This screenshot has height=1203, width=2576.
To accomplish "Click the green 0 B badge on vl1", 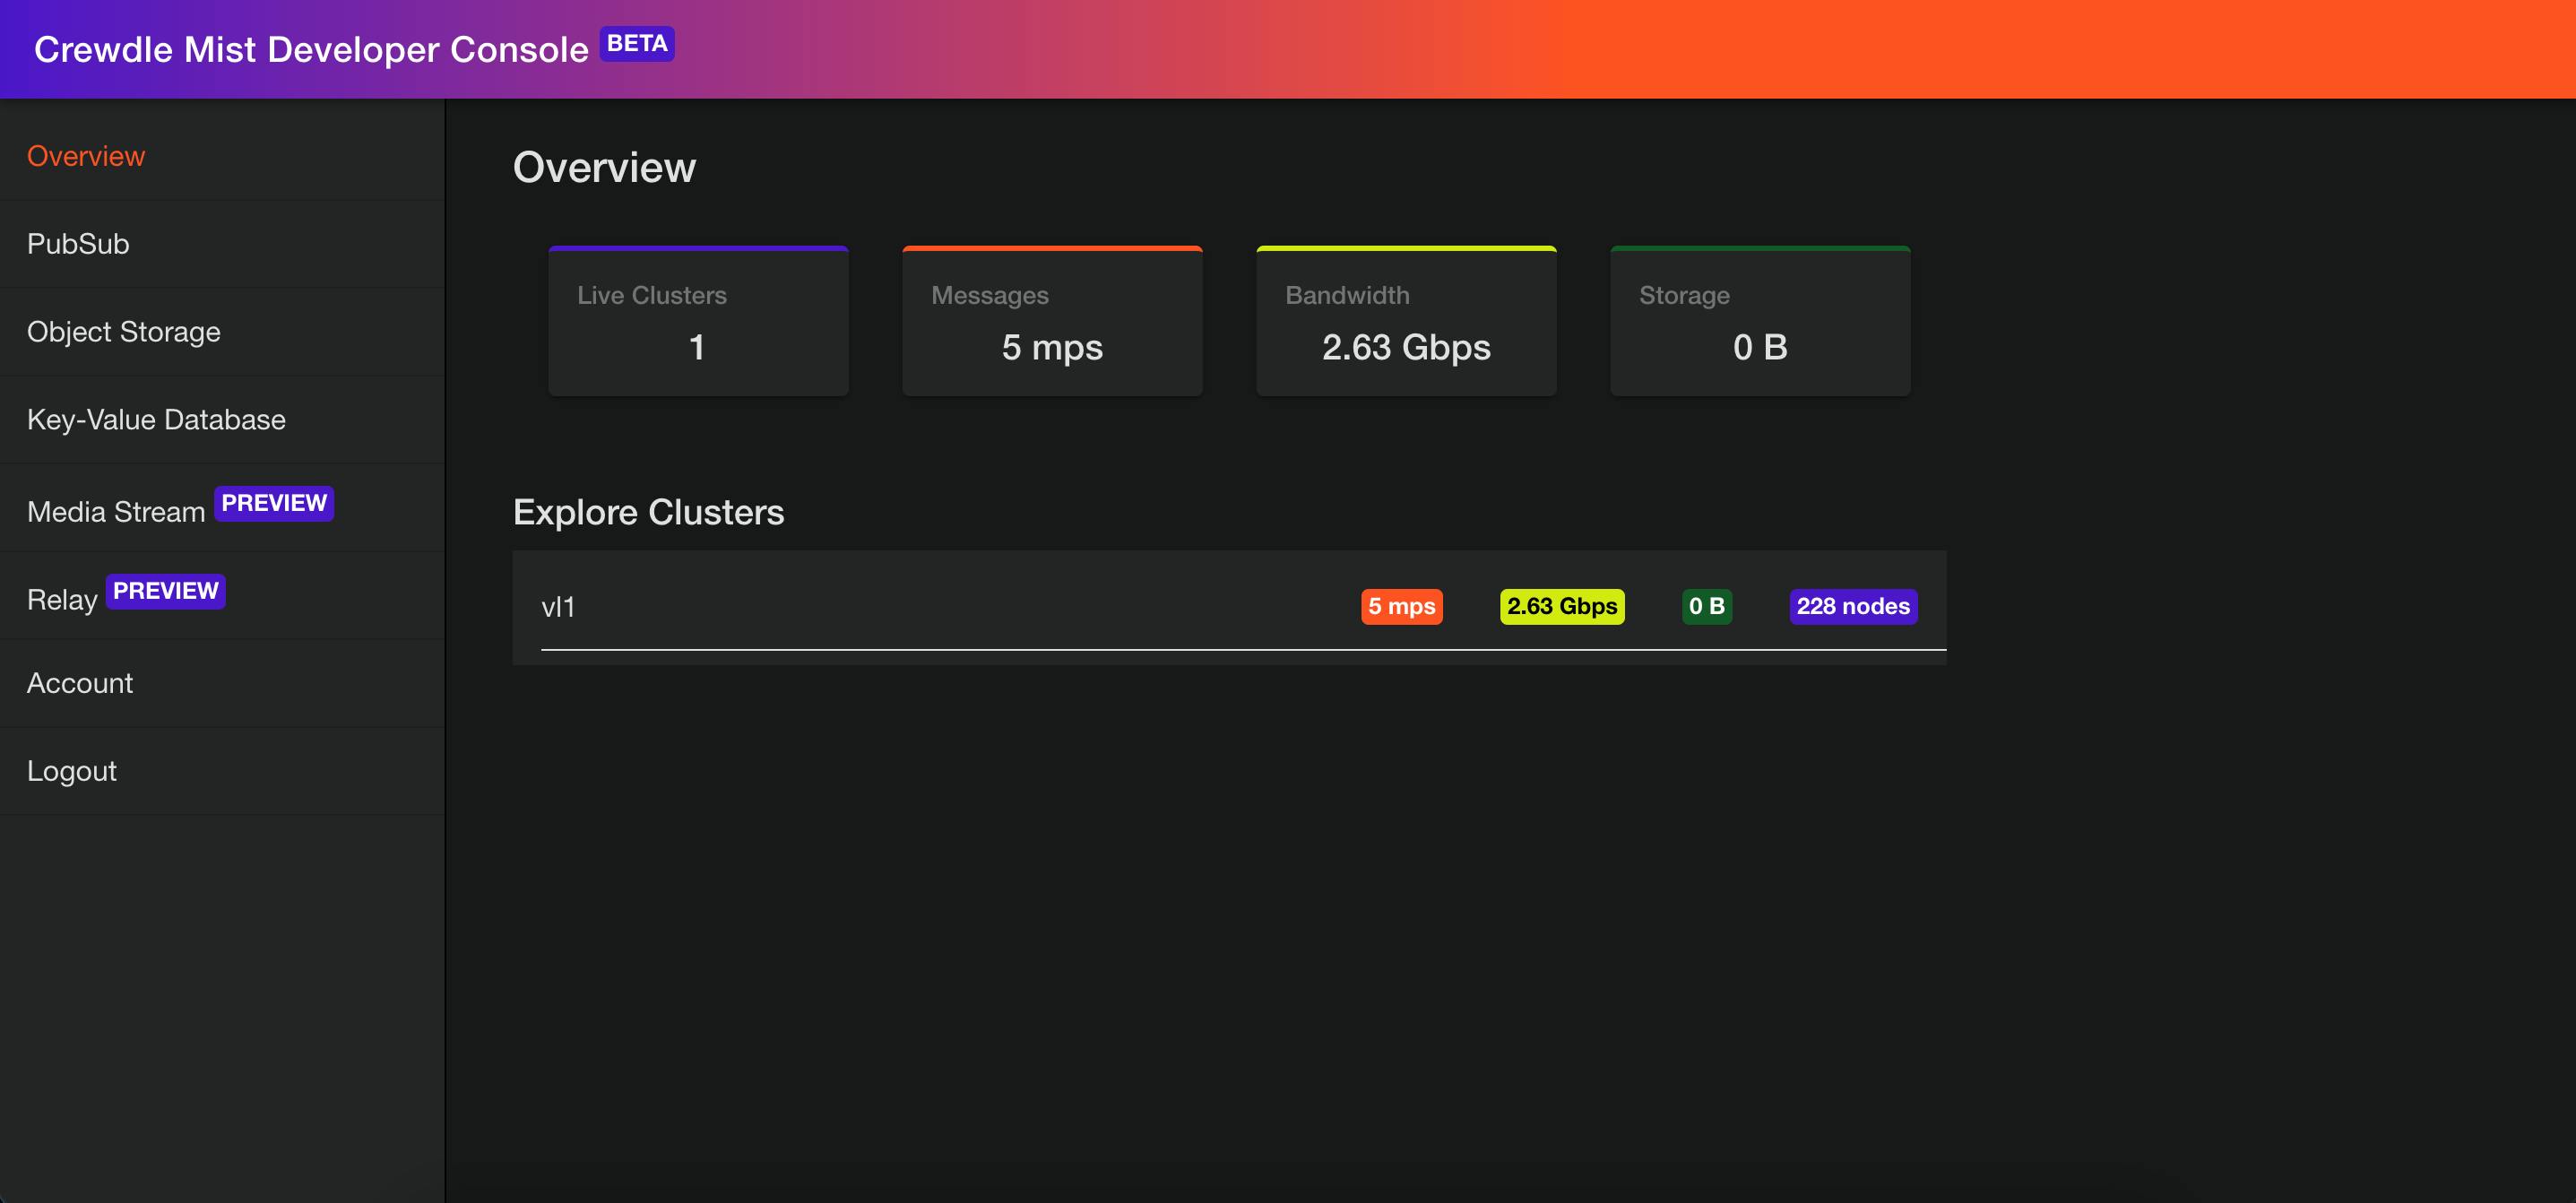I will (x=1707, y=606).
